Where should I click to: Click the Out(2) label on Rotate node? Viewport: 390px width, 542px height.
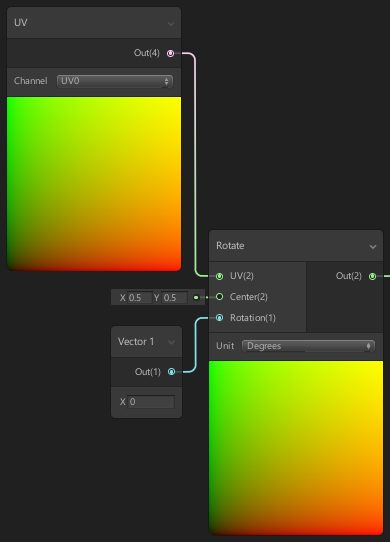tap(349, 276)
